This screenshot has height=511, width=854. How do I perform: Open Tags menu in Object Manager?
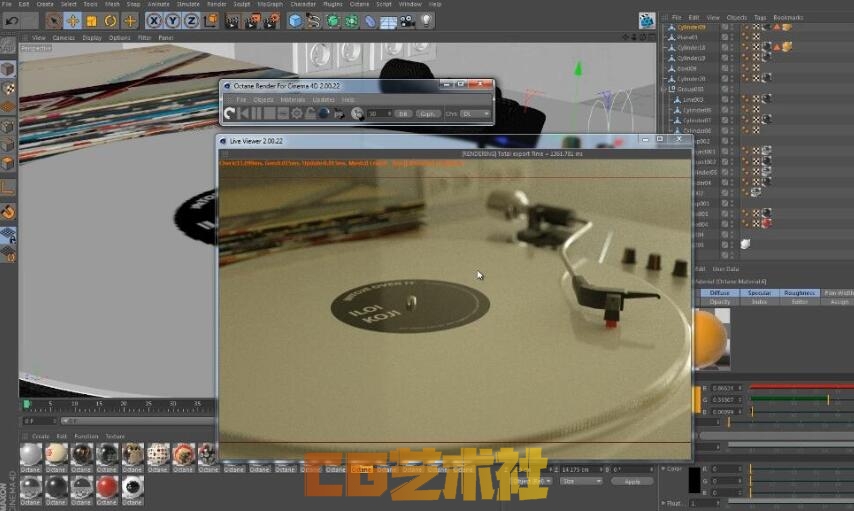[760, 17]
